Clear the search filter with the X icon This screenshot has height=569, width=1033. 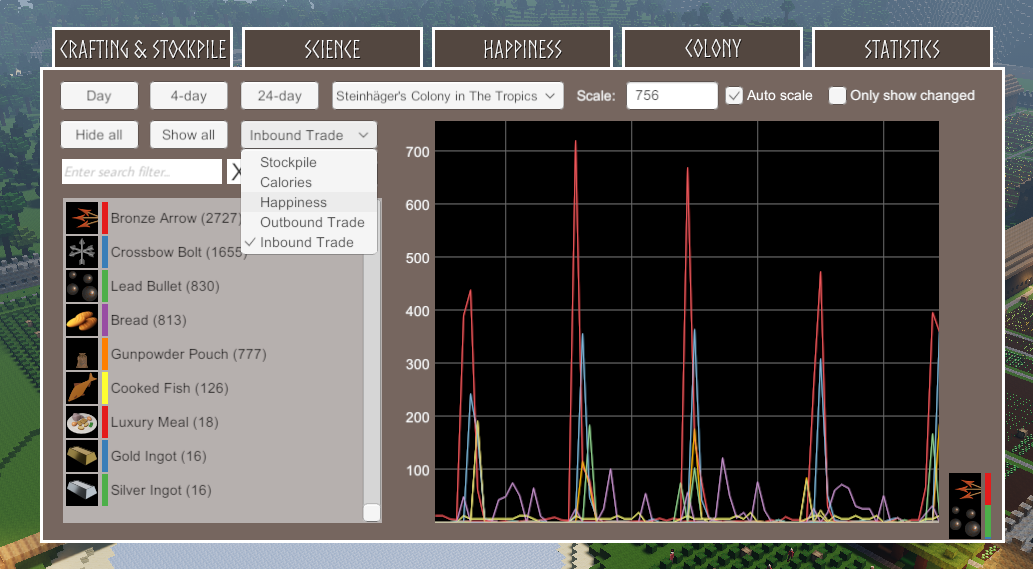click(235, 172)
